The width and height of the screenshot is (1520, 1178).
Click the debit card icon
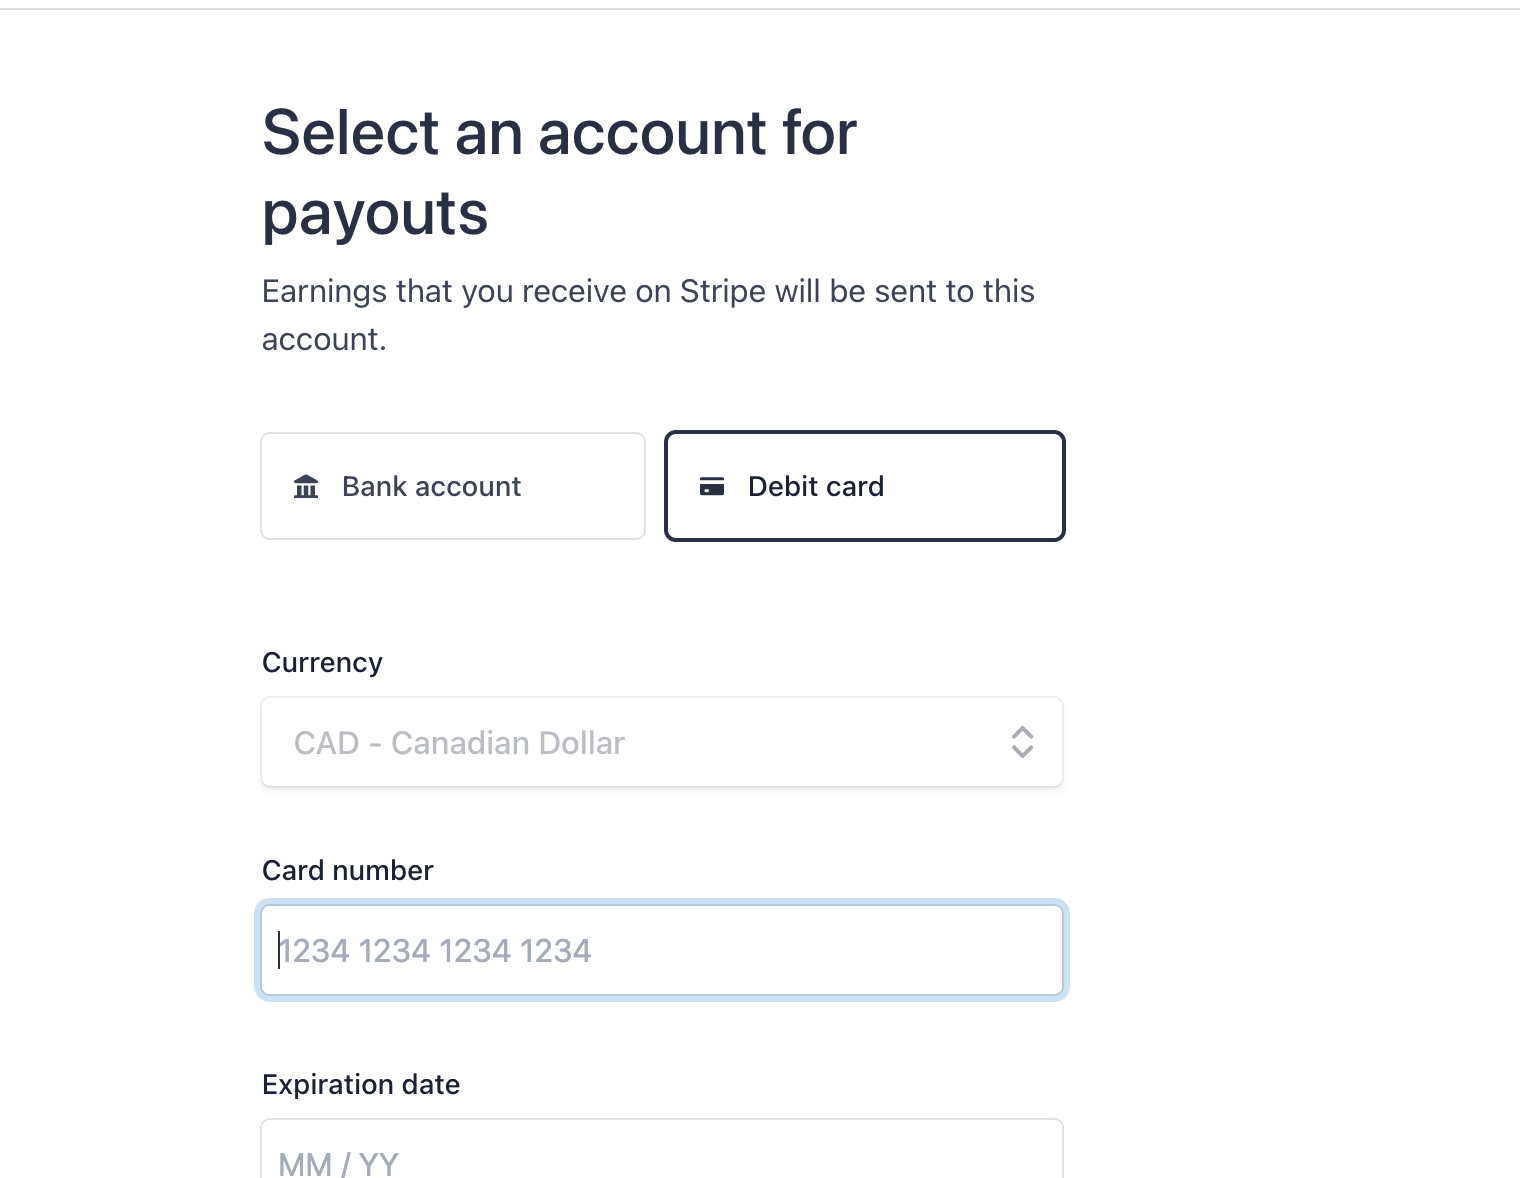[712, 487]
